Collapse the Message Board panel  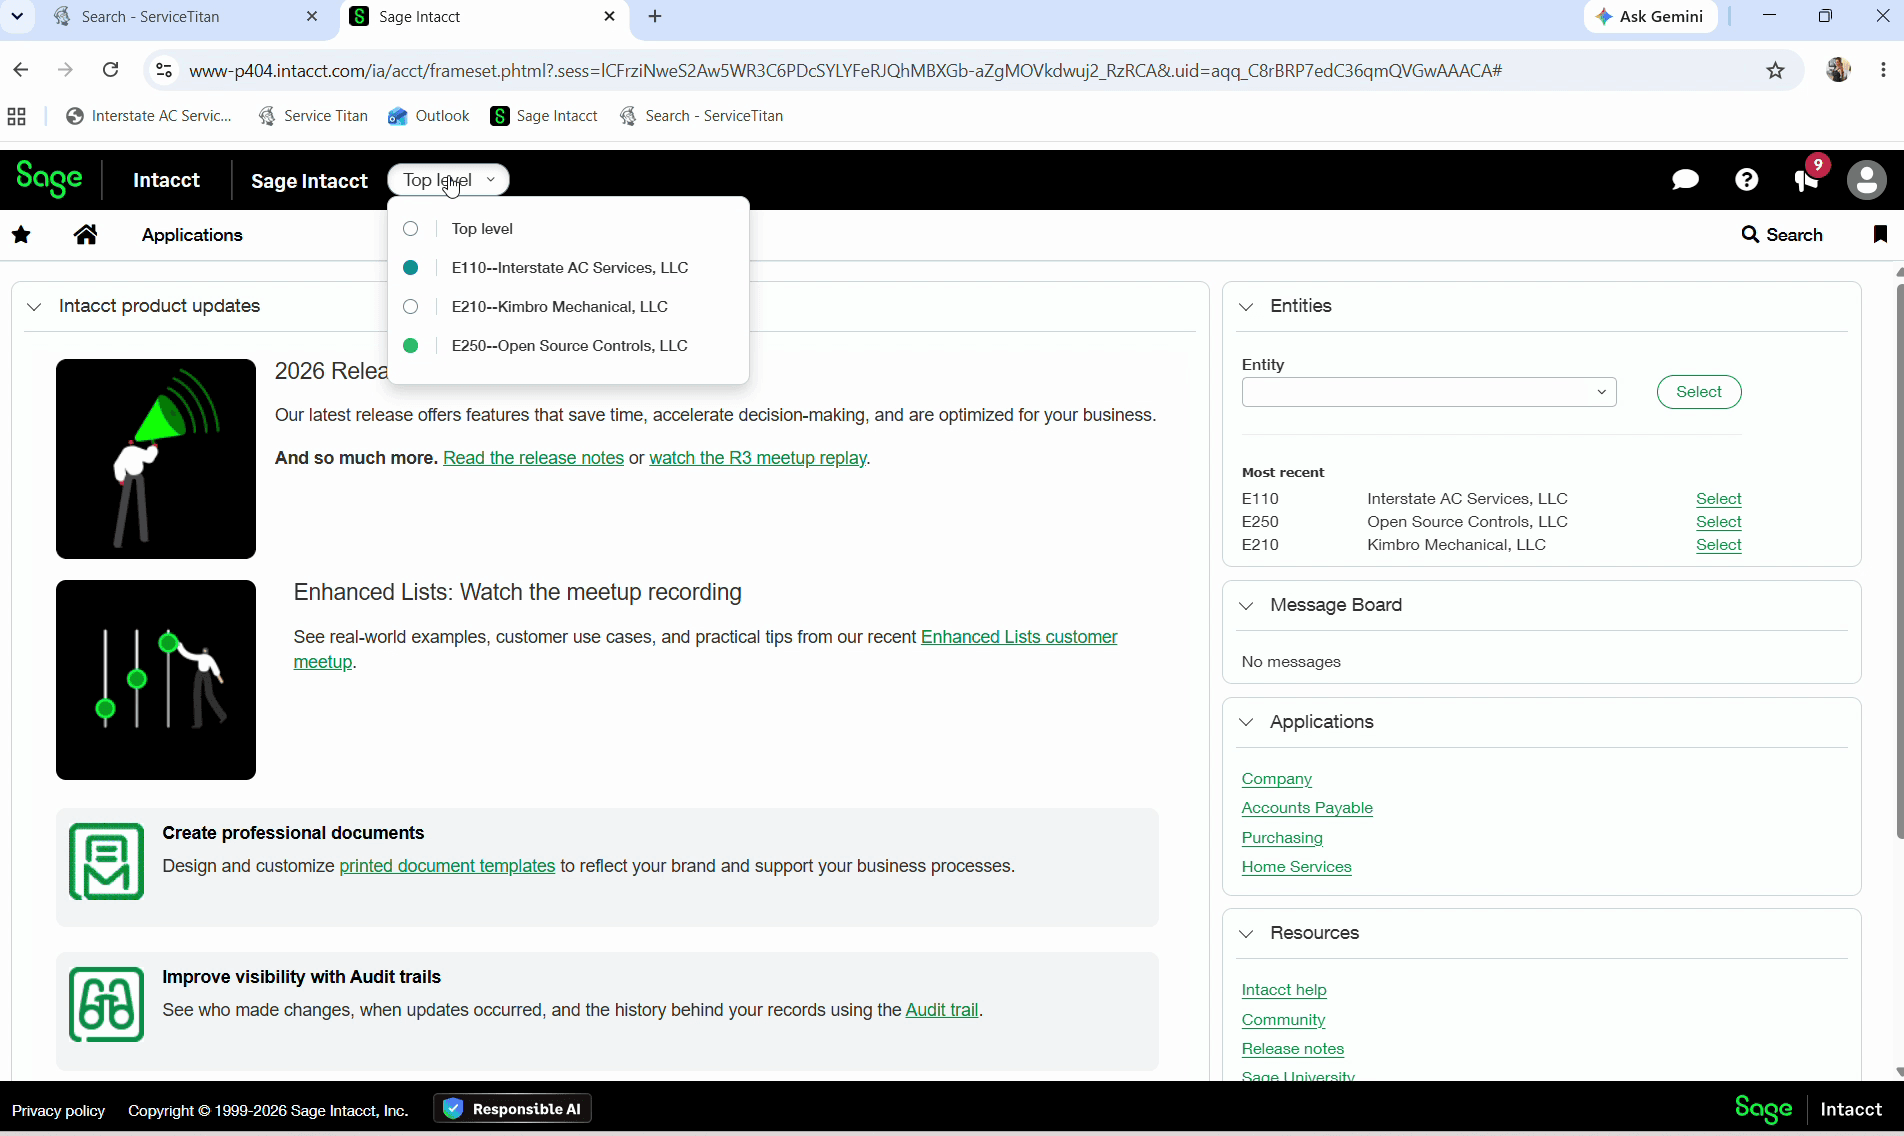[1246, 605]
